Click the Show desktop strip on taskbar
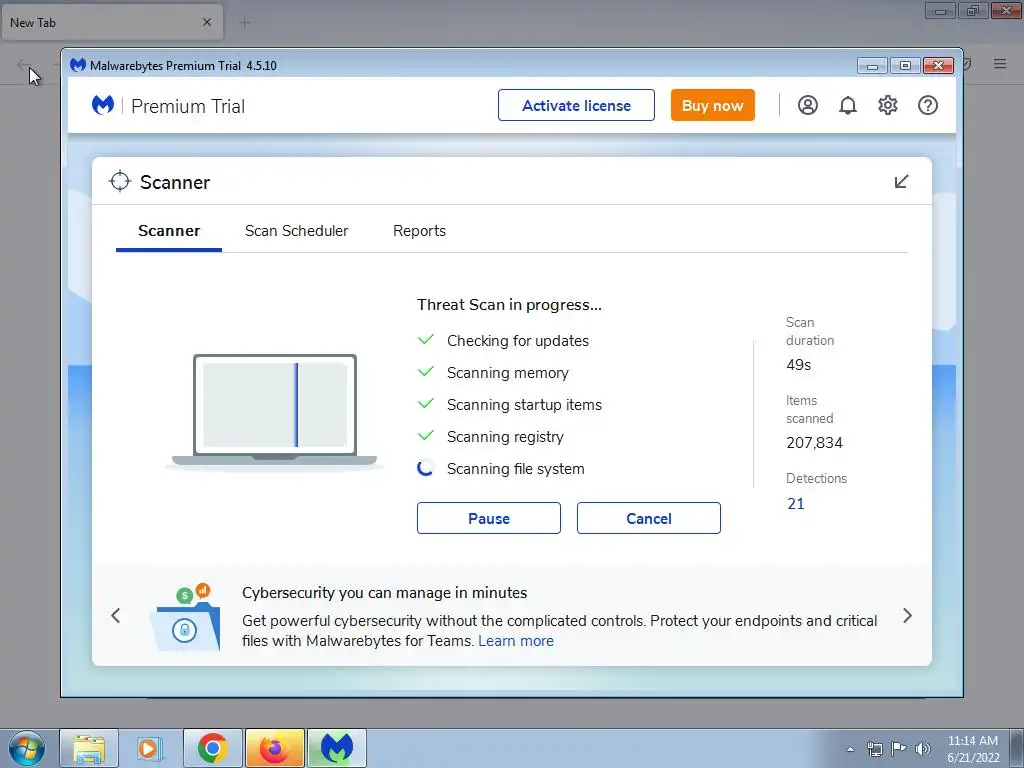This screenshot has width=1024, height=768. coord(1017,748)
